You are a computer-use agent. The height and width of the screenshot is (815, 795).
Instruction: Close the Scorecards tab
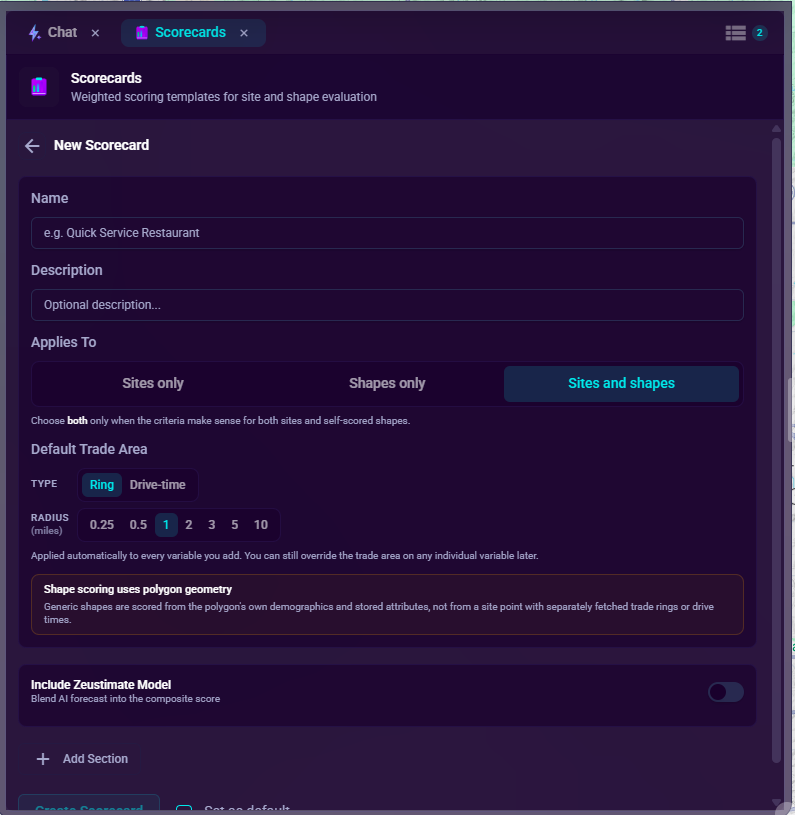click(244, 33)
